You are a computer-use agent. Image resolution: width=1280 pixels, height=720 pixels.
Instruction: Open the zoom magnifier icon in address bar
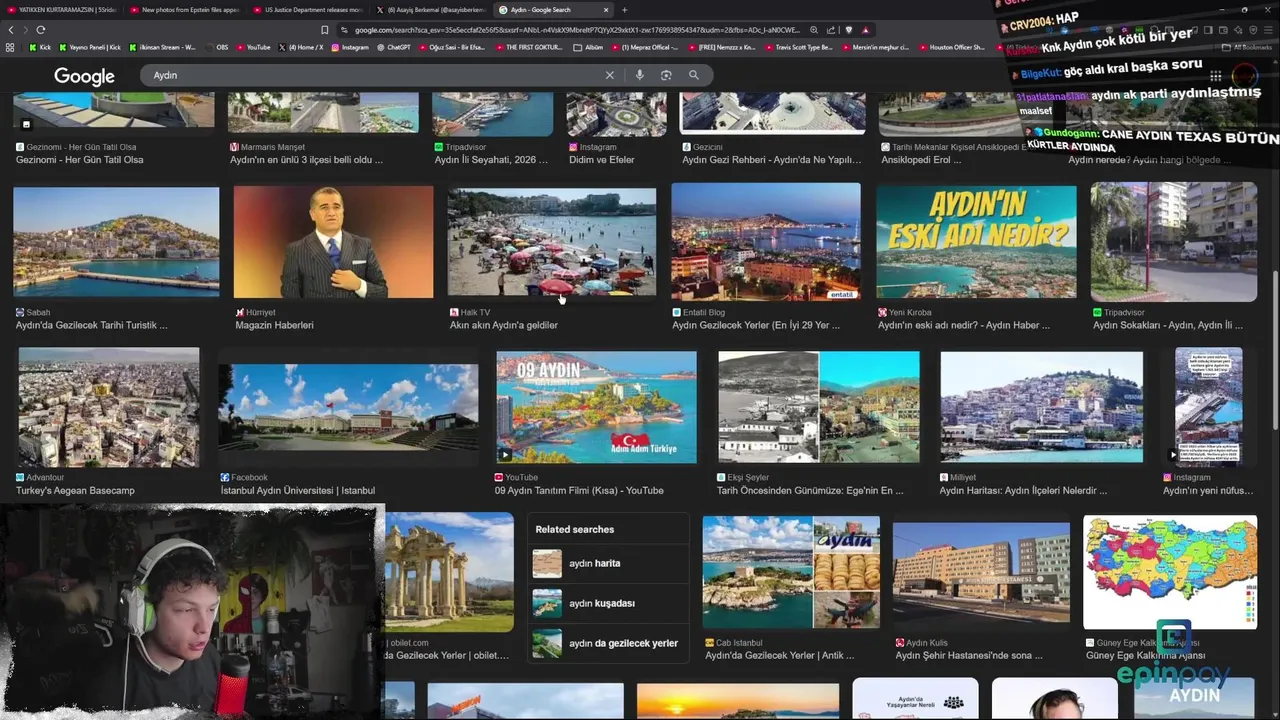coord(814,30)
